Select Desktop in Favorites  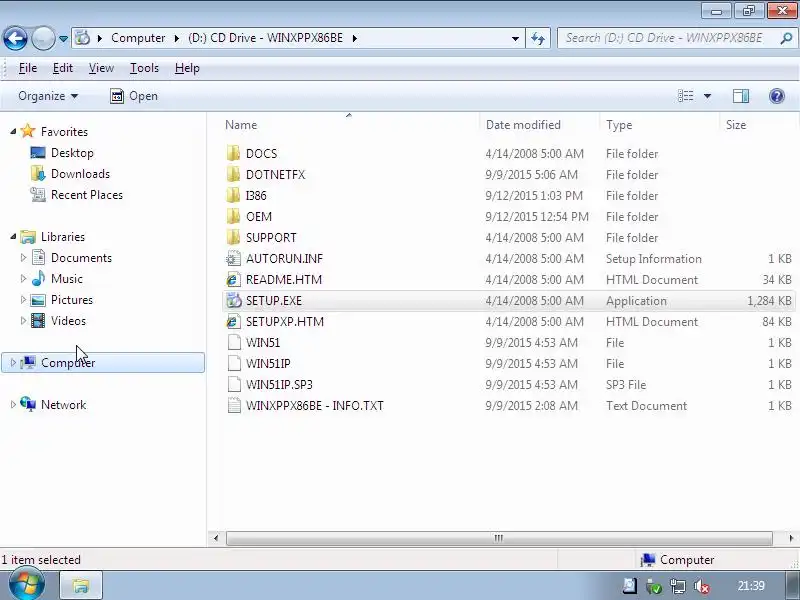72,153
